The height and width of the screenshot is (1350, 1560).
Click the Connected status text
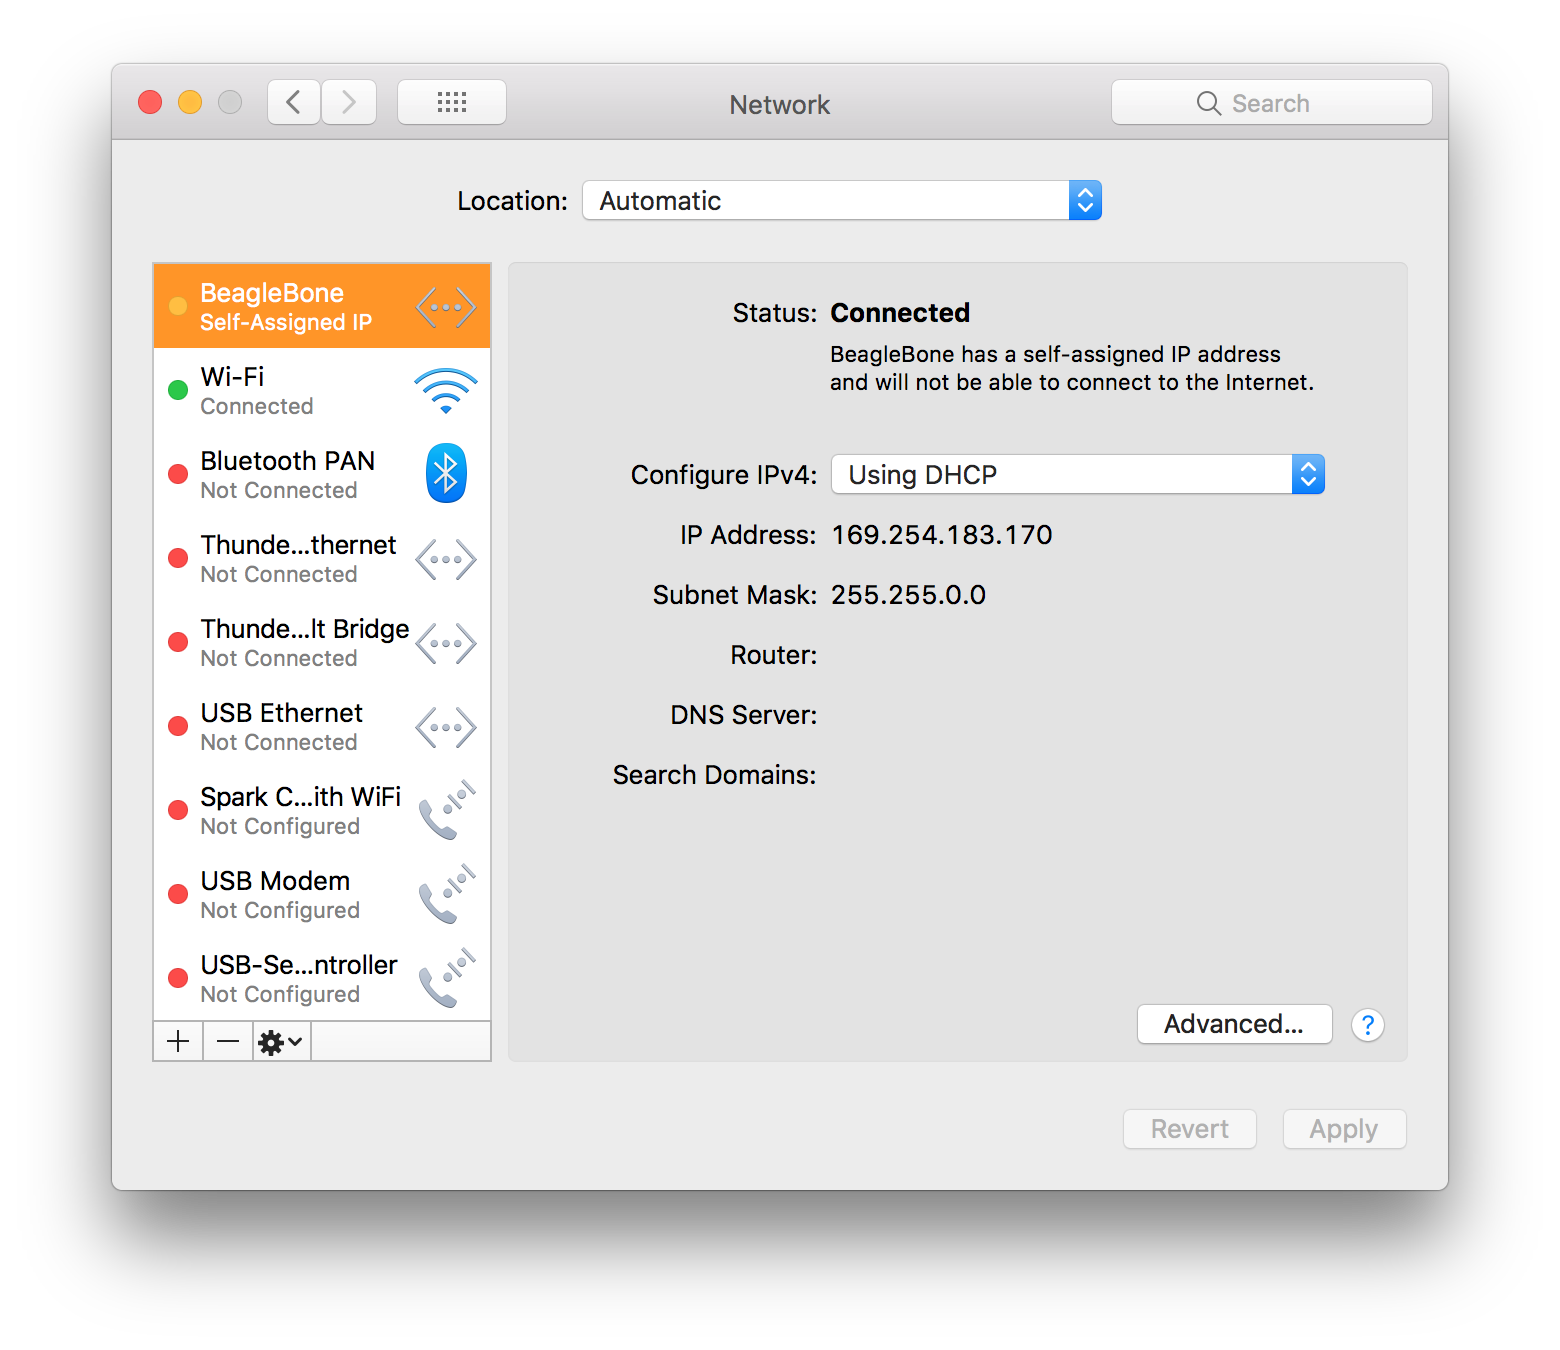pyautogui.click(x=900, y=313)
